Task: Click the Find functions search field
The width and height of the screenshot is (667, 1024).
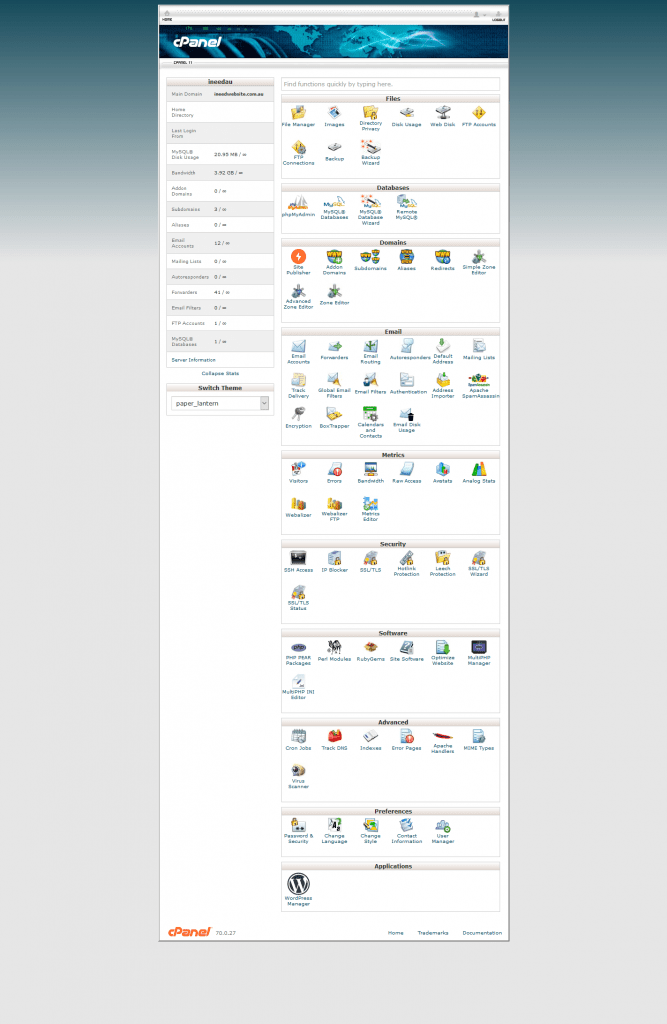Action: [x=390, y=84]
